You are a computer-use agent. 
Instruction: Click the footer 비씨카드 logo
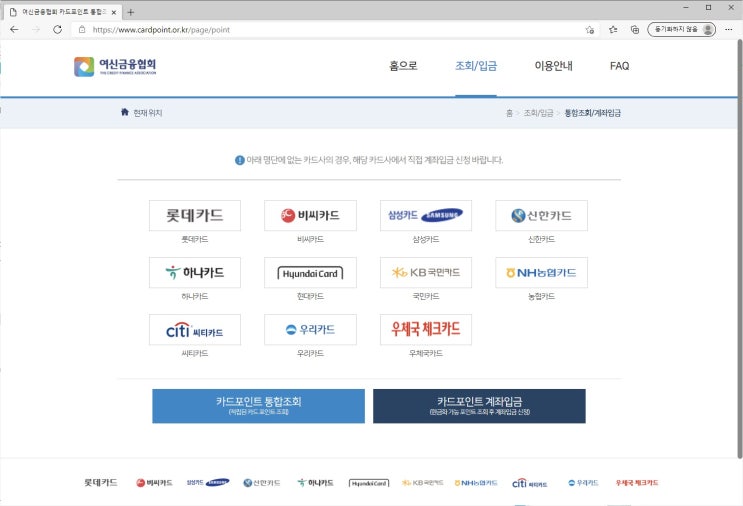(x=154, y=483)
